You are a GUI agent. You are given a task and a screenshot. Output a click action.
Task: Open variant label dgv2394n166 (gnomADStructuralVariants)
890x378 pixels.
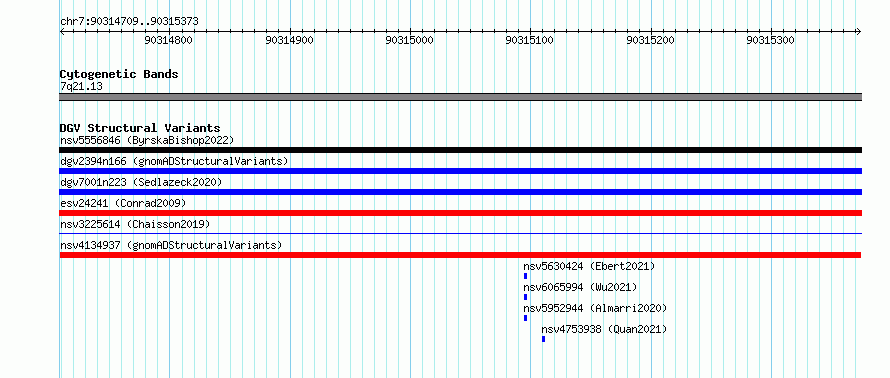pos(174,161)
